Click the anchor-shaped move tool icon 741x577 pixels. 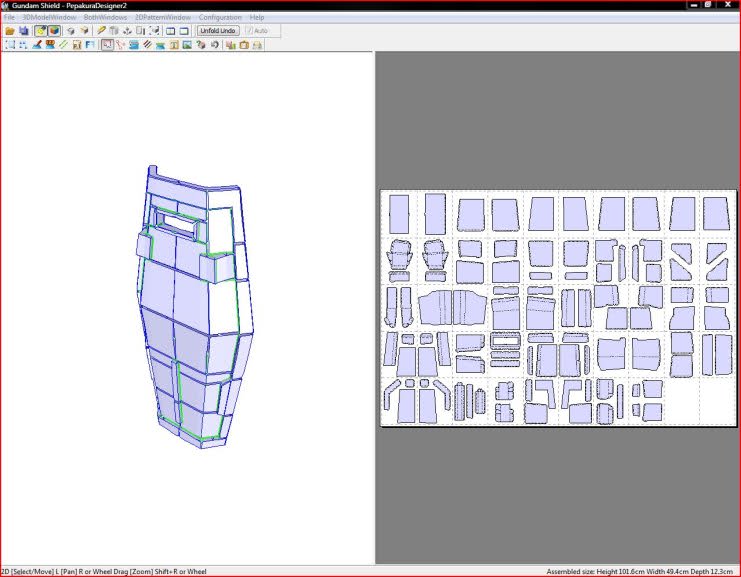click(x=127, y=31)
